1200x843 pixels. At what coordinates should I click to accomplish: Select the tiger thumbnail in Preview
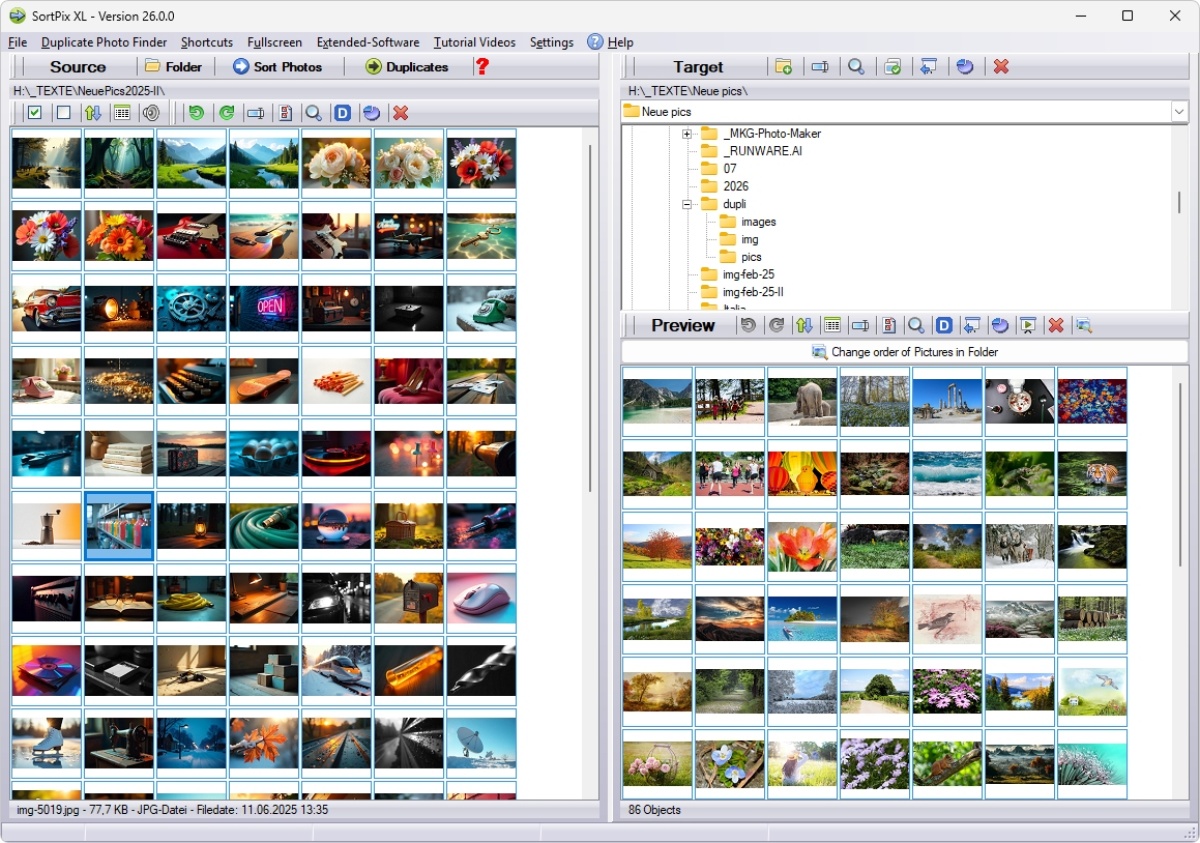click(1092, 474)
